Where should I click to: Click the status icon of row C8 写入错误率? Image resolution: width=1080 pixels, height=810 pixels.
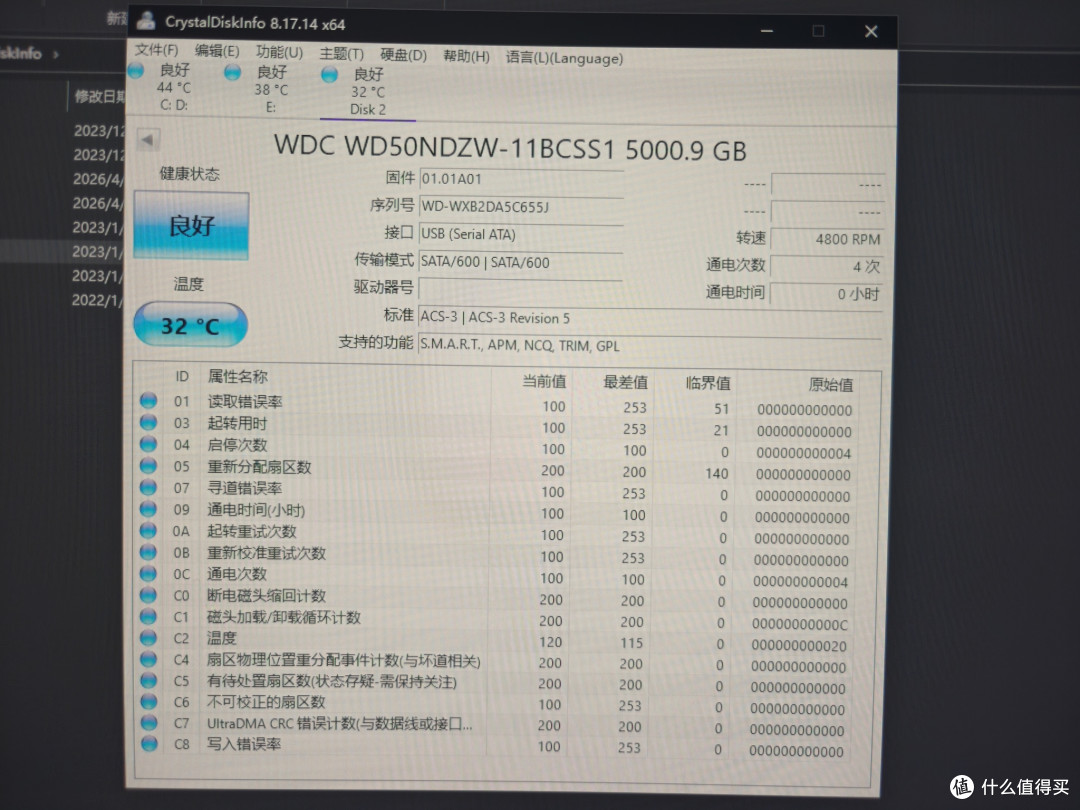(149, 743)
